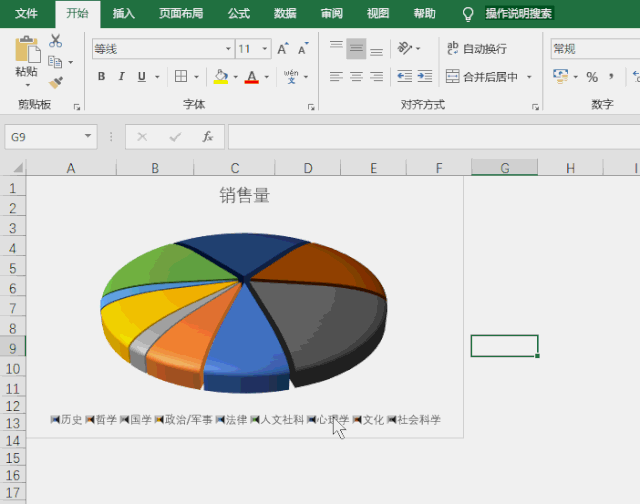The width and height of the screenshot is (640, 504).
Task: Cut selection with the scissors icon
Action: 56,41
